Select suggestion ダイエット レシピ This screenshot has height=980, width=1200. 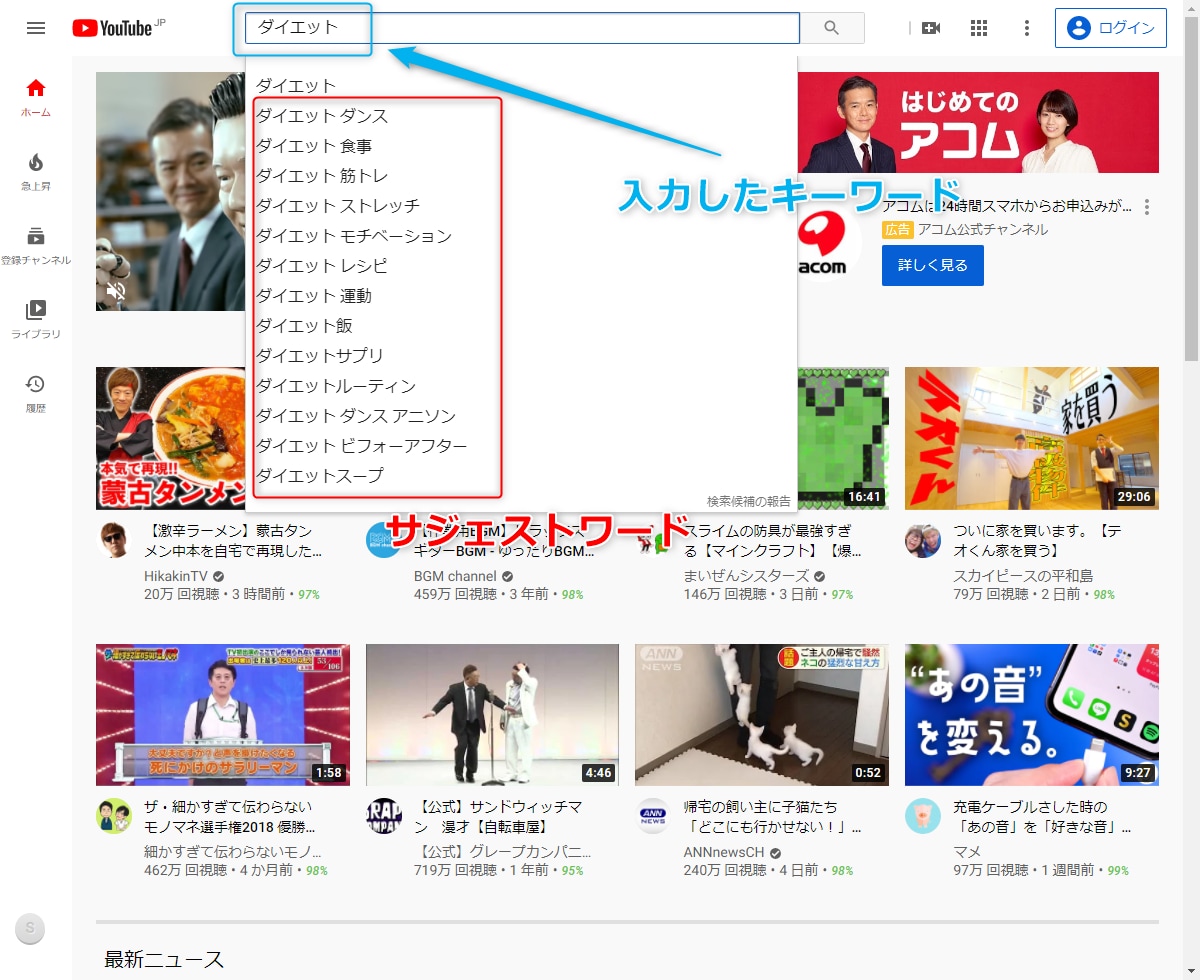click(521, 266)
